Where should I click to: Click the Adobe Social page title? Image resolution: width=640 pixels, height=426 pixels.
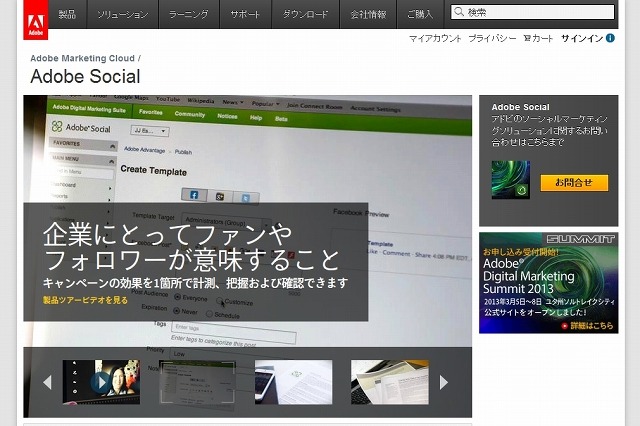(x=85, y=76)
